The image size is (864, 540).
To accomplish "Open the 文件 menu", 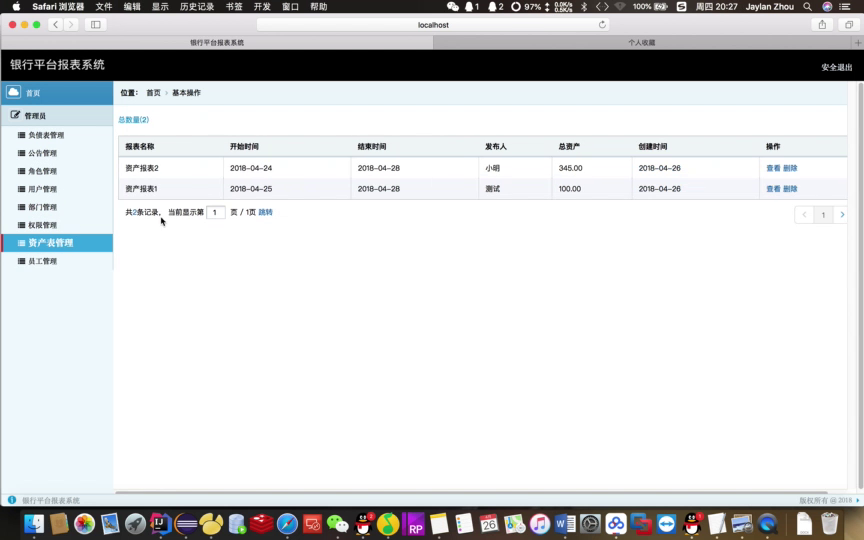I will click(104, 7).
